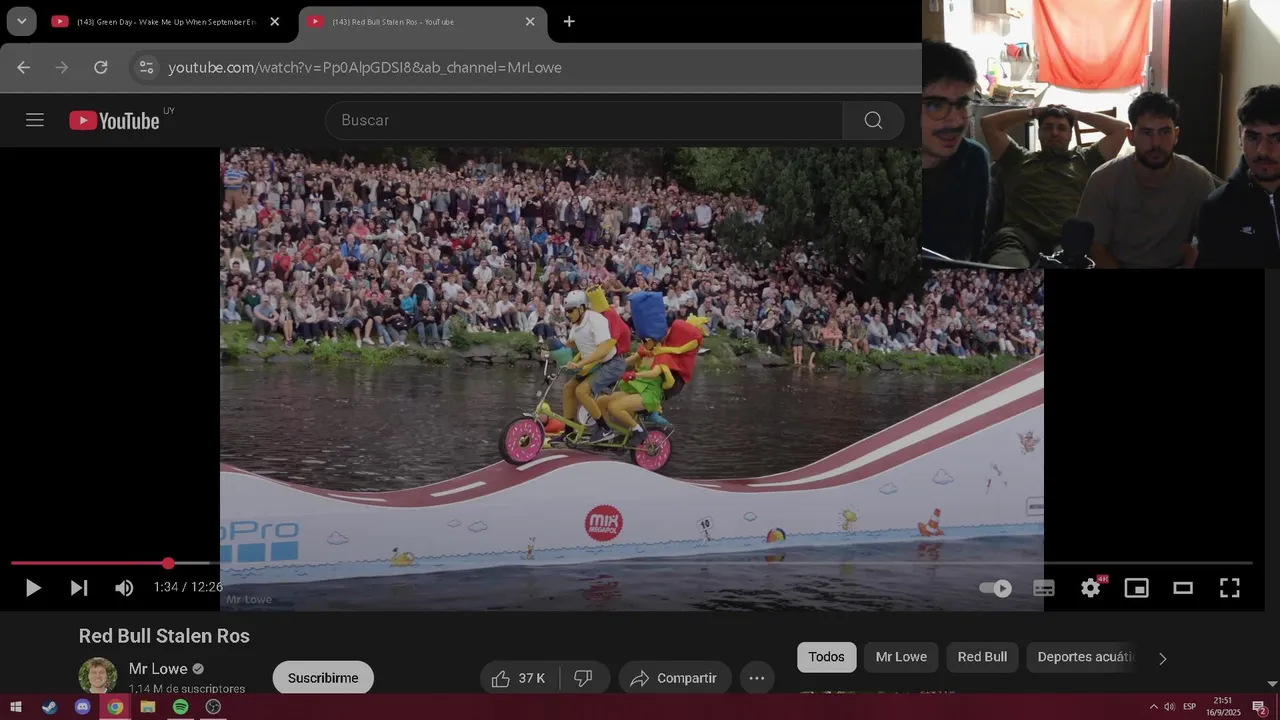This screenshot has height=720, width=1280.
Task: Select the Red Bull filter chip
Action: pos(982,657)
